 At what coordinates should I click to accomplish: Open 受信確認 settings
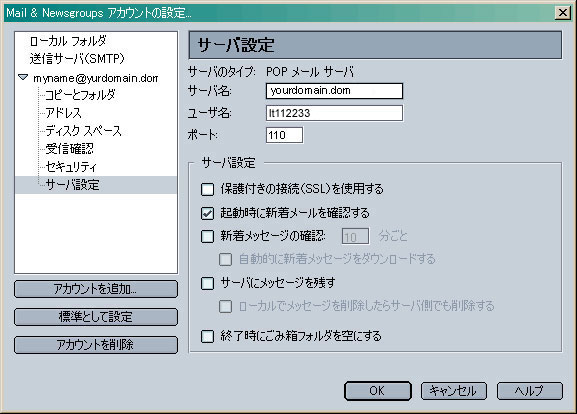pos(69,149)
